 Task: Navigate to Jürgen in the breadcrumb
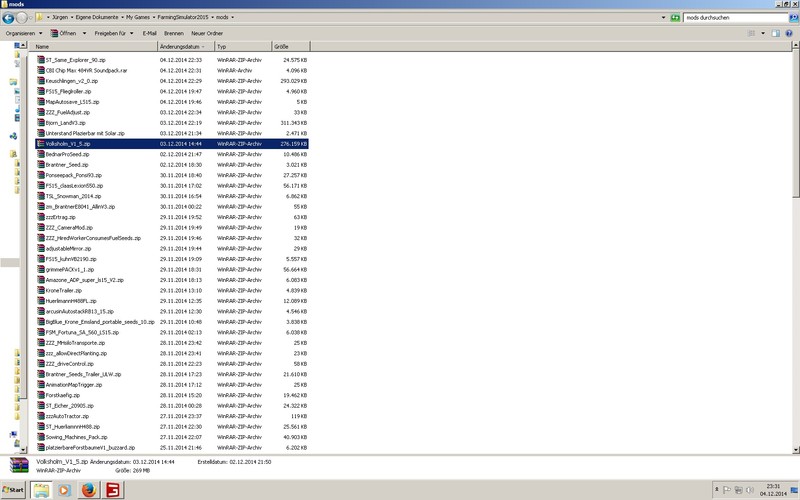(x=60, y=17)
